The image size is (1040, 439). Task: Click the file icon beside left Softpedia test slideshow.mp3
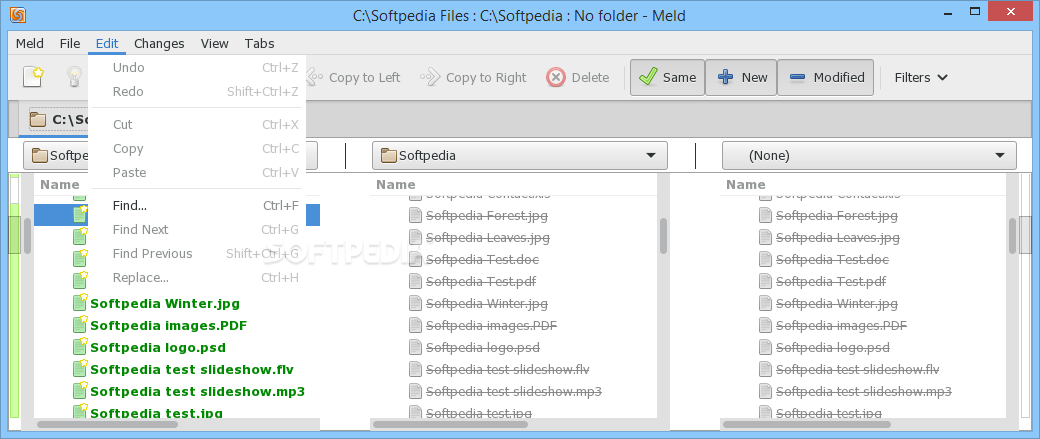click(80, 390)
